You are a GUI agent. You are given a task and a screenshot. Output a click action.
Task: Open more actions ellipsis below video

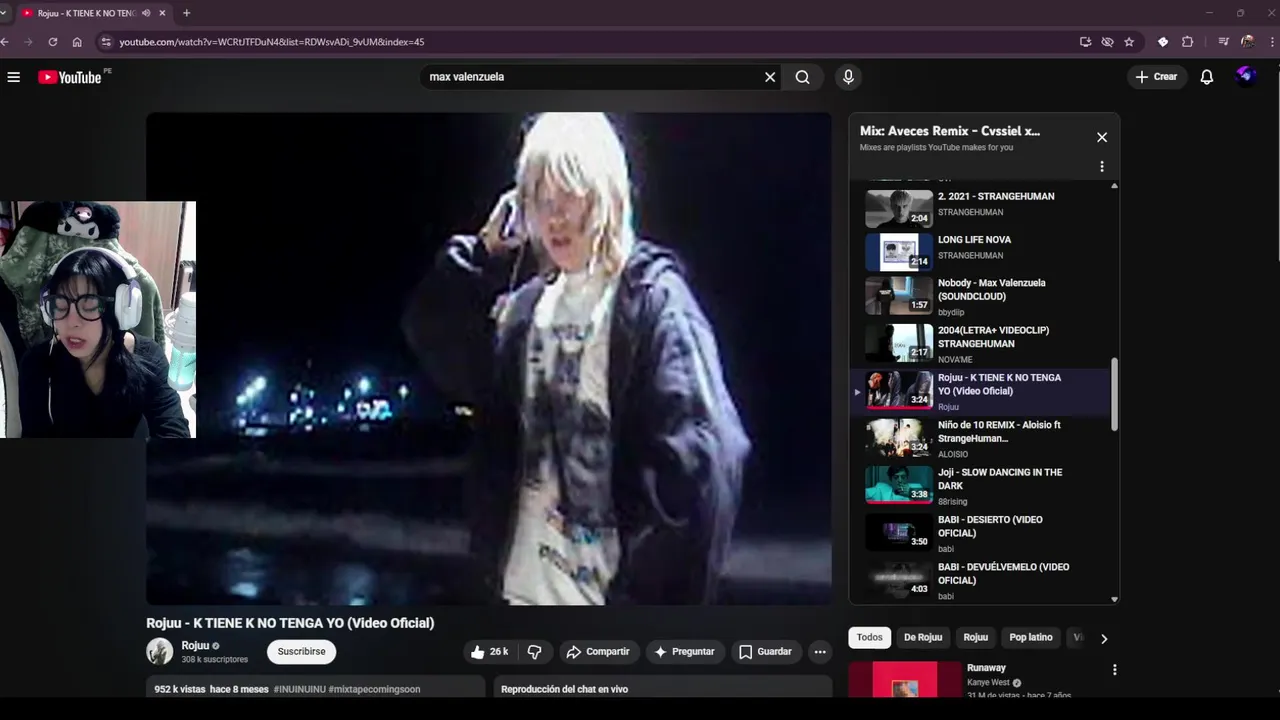pos(820,652)
